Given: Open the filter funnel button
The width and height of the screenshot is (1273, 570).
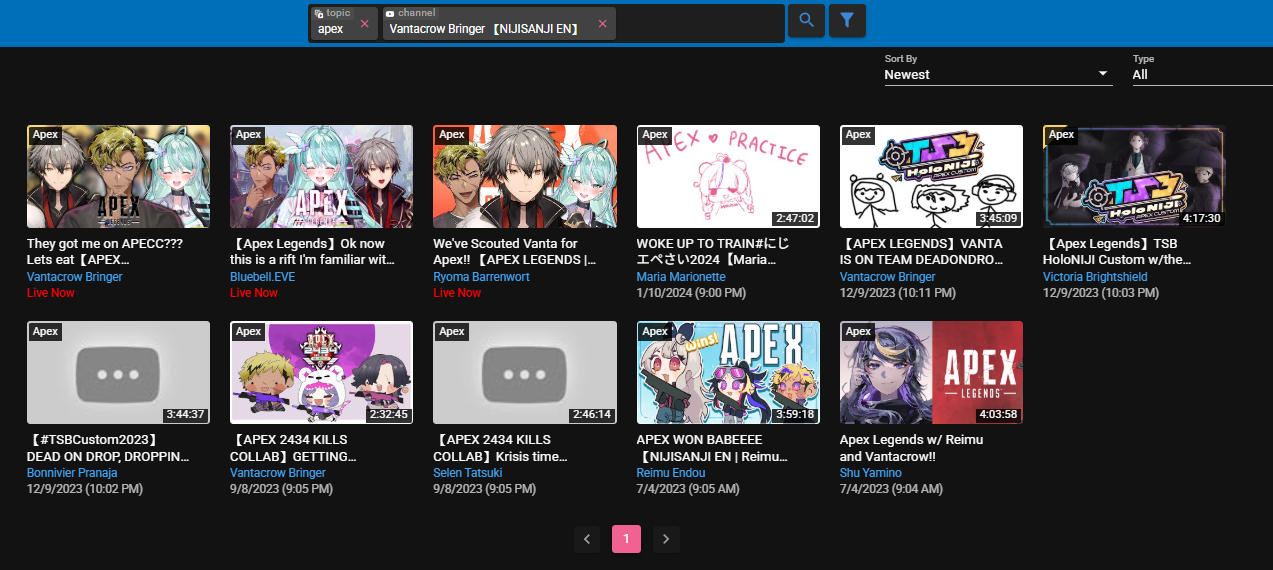Looking at the screenshot, I should point(847,20).
